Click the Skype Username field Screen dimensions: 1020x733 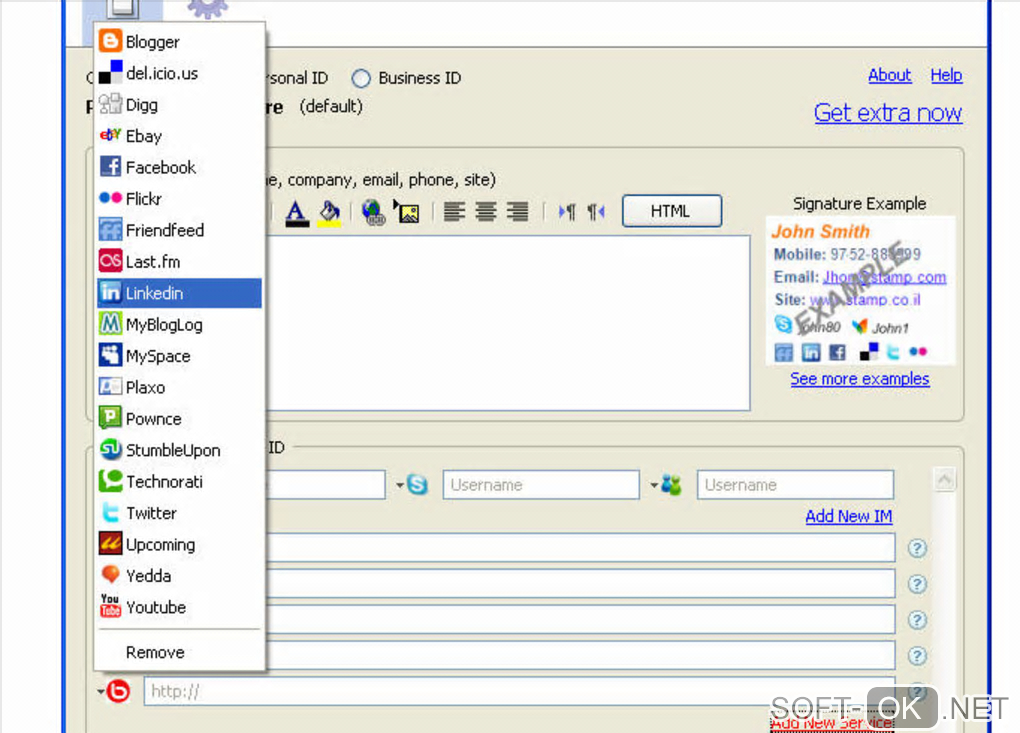(541, 485)
